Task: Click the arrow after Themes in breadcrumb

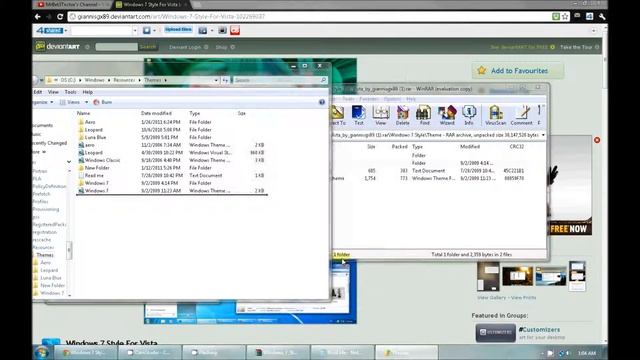Action: point(165,80)
